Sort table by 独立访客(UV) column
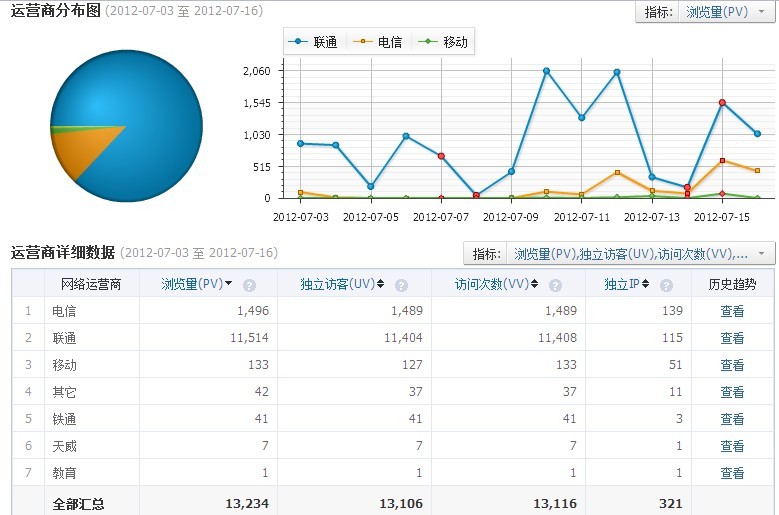The width and height of the screenshot is (779, 515). coord(342,285)
